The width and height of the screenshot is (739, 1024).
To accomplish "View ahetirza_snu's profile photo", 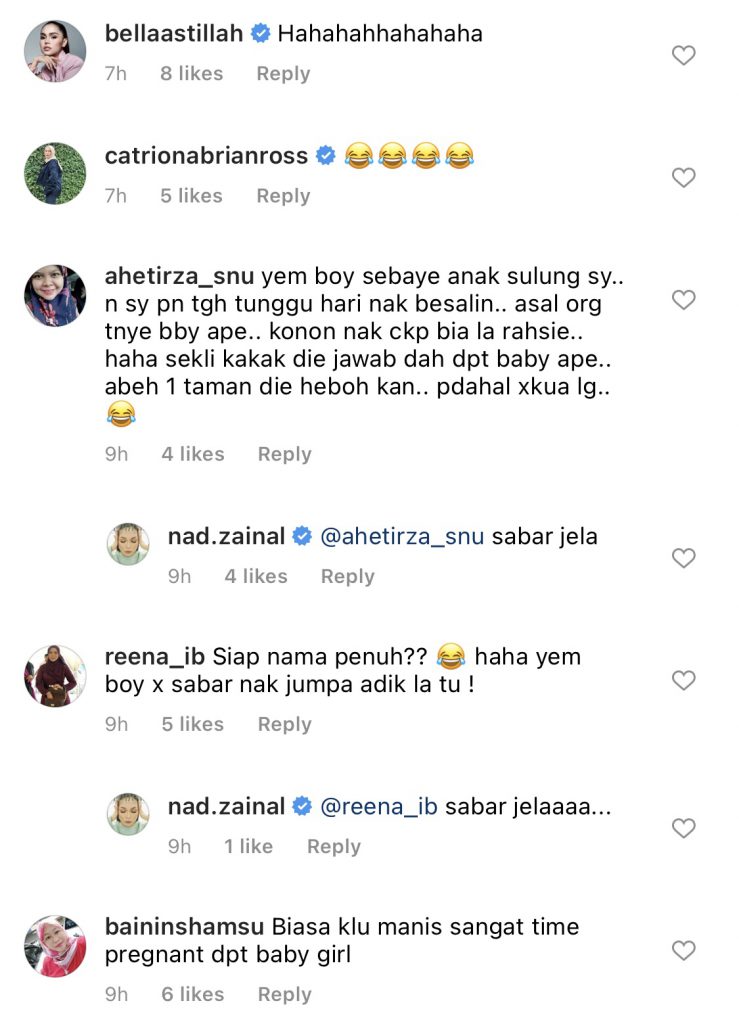I will tap(55, 296).
